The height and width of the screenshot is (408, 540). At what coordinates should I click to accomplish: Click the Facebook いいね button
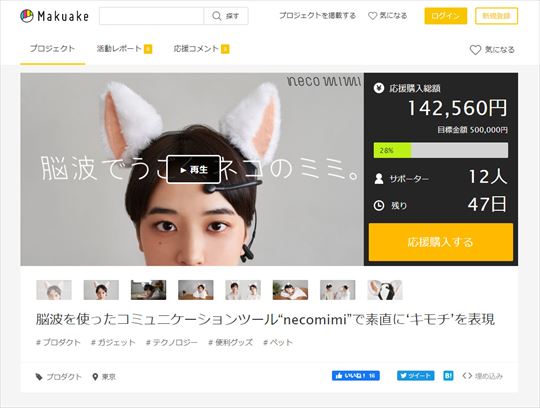356,376
